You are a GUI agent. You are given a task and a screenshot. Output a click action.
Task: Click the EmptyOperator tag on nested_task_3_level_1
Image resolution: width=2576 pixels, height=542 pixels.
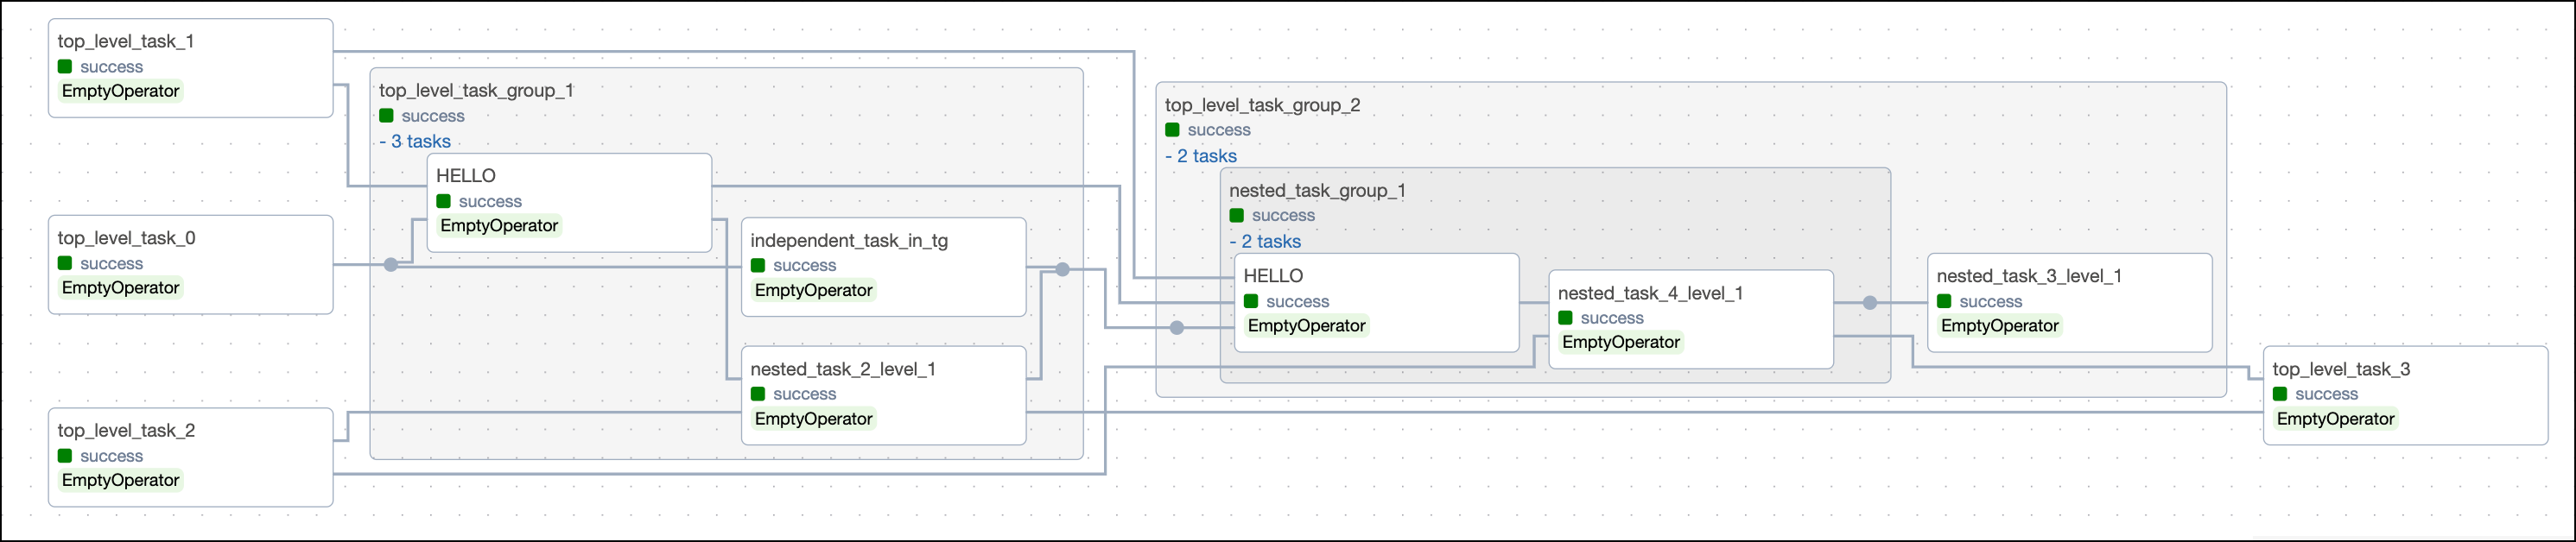pos(2000,326)
